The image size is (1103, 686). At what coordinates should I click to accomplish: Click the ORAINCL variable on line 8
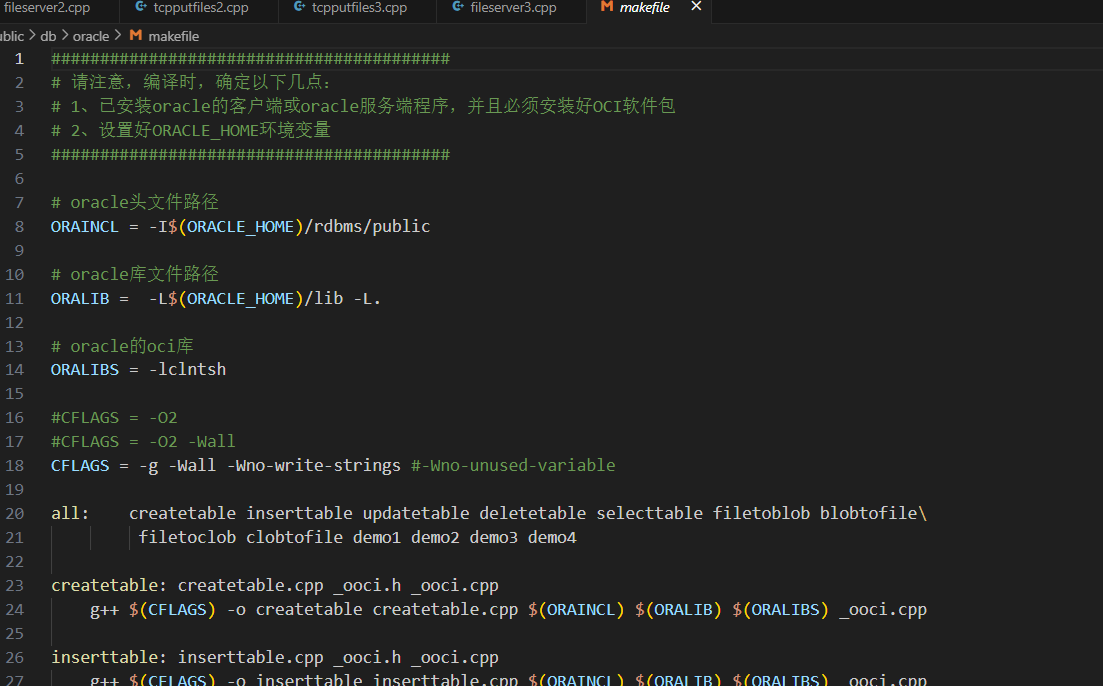click(x=84, y=227)
